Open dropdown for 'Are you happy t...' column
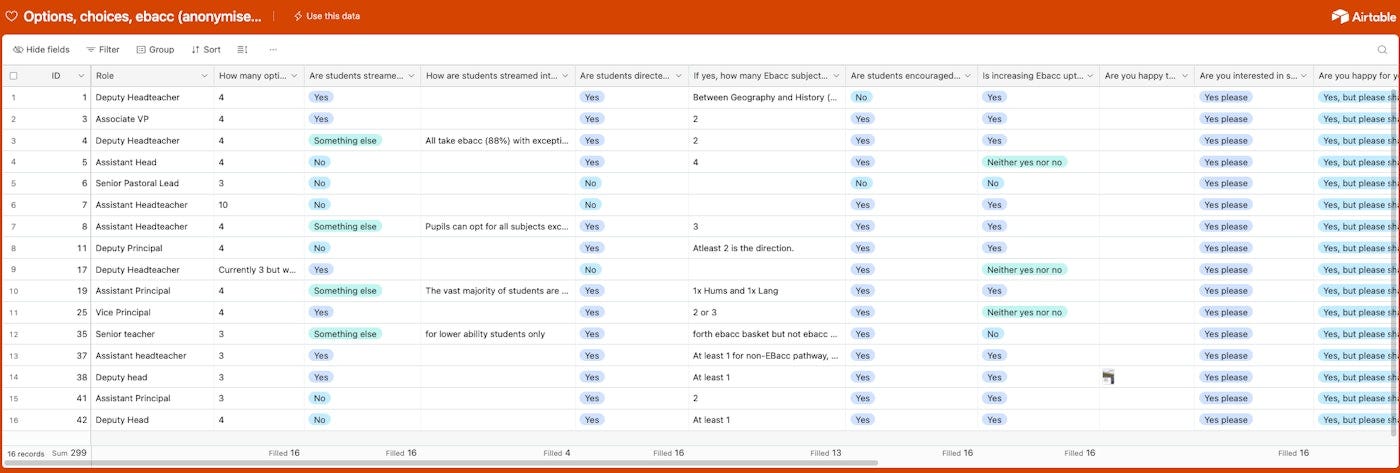Image resolution: width=1400 pixels, height=473 pixels. [1185, 76]
